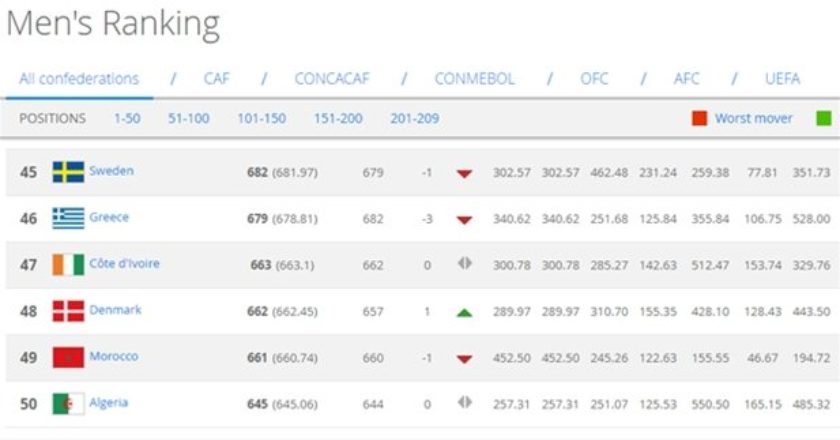
Task: Open the Greece team link
Action: [109, 217]
